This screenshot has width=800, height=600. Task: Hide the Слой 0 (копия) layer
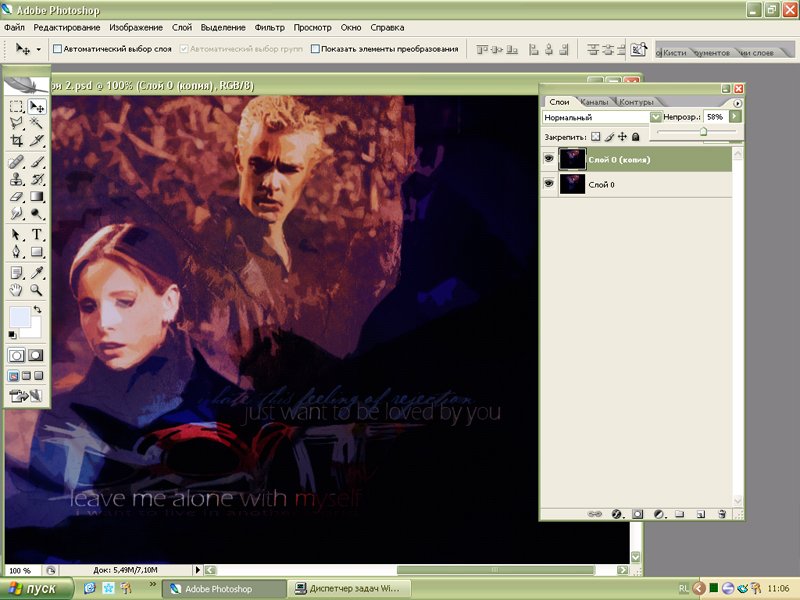(549, 158)
